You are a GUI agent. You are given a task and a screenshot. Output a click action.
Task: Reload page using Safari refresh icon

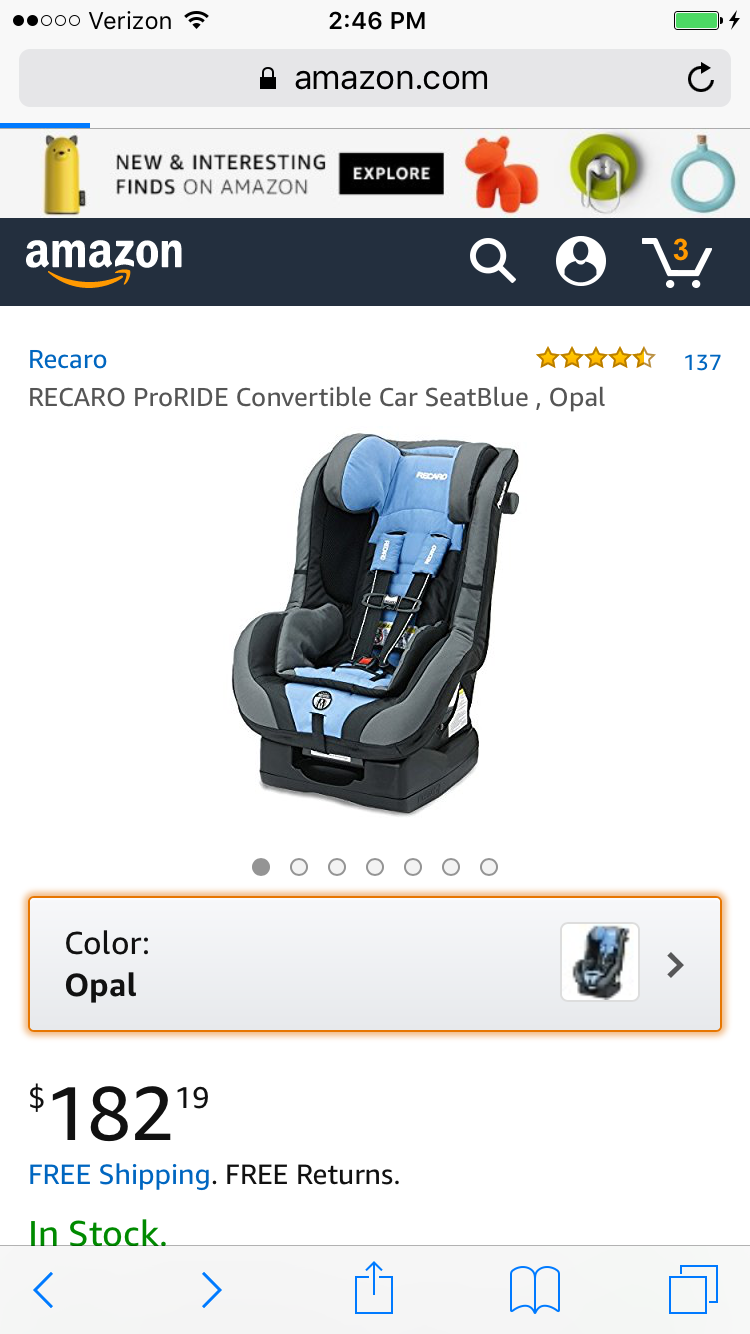702,78
